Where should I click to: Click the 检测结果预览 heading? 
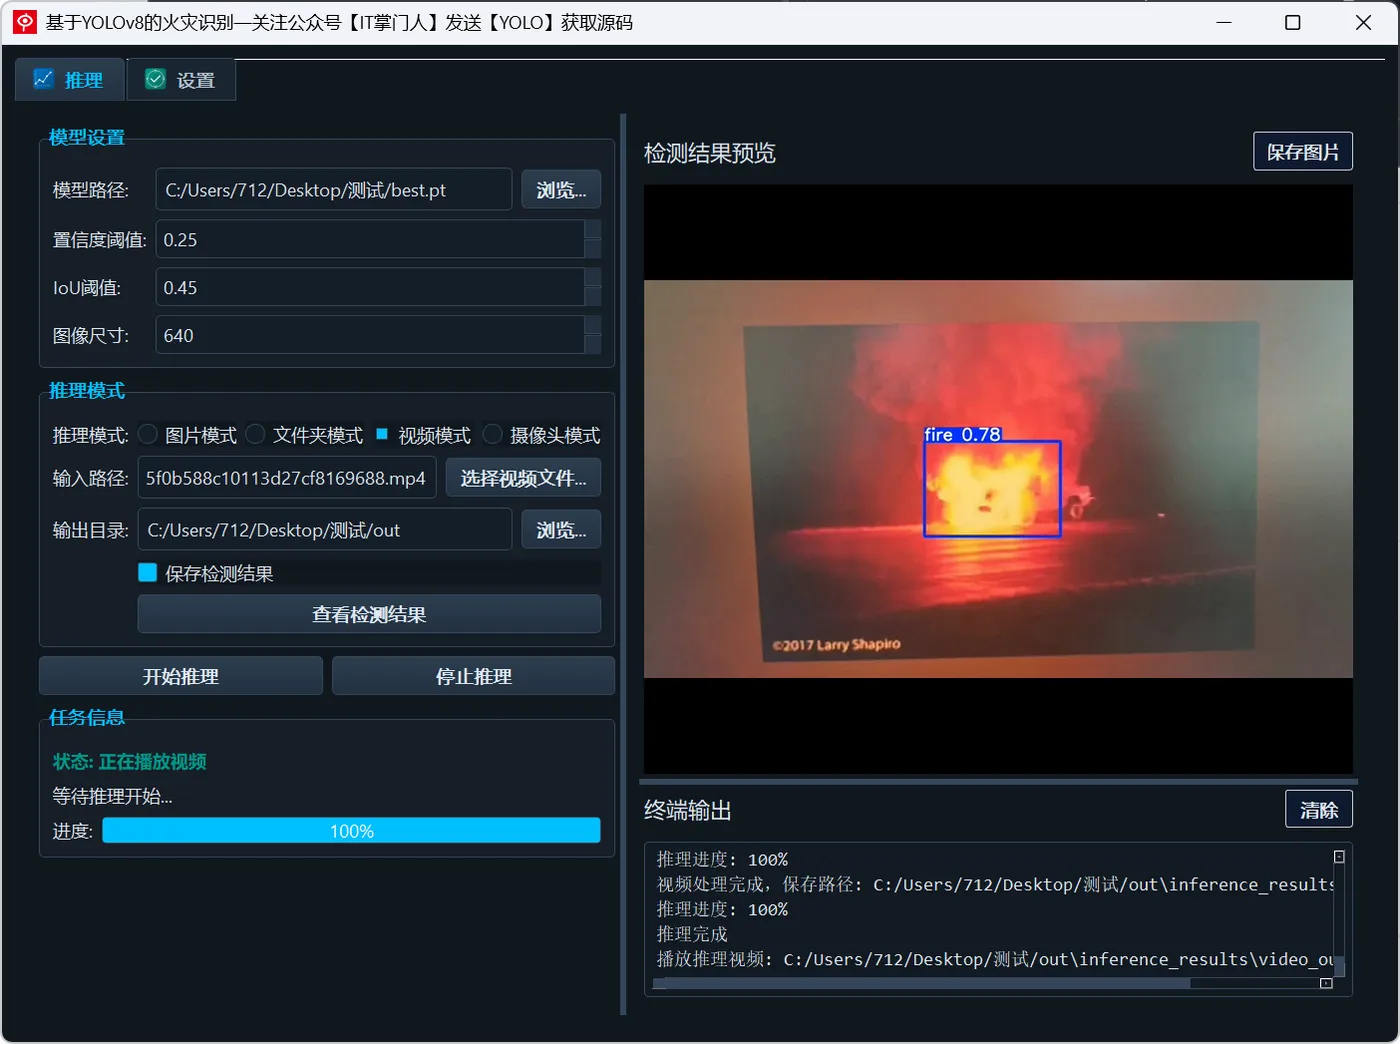(710, 153)
